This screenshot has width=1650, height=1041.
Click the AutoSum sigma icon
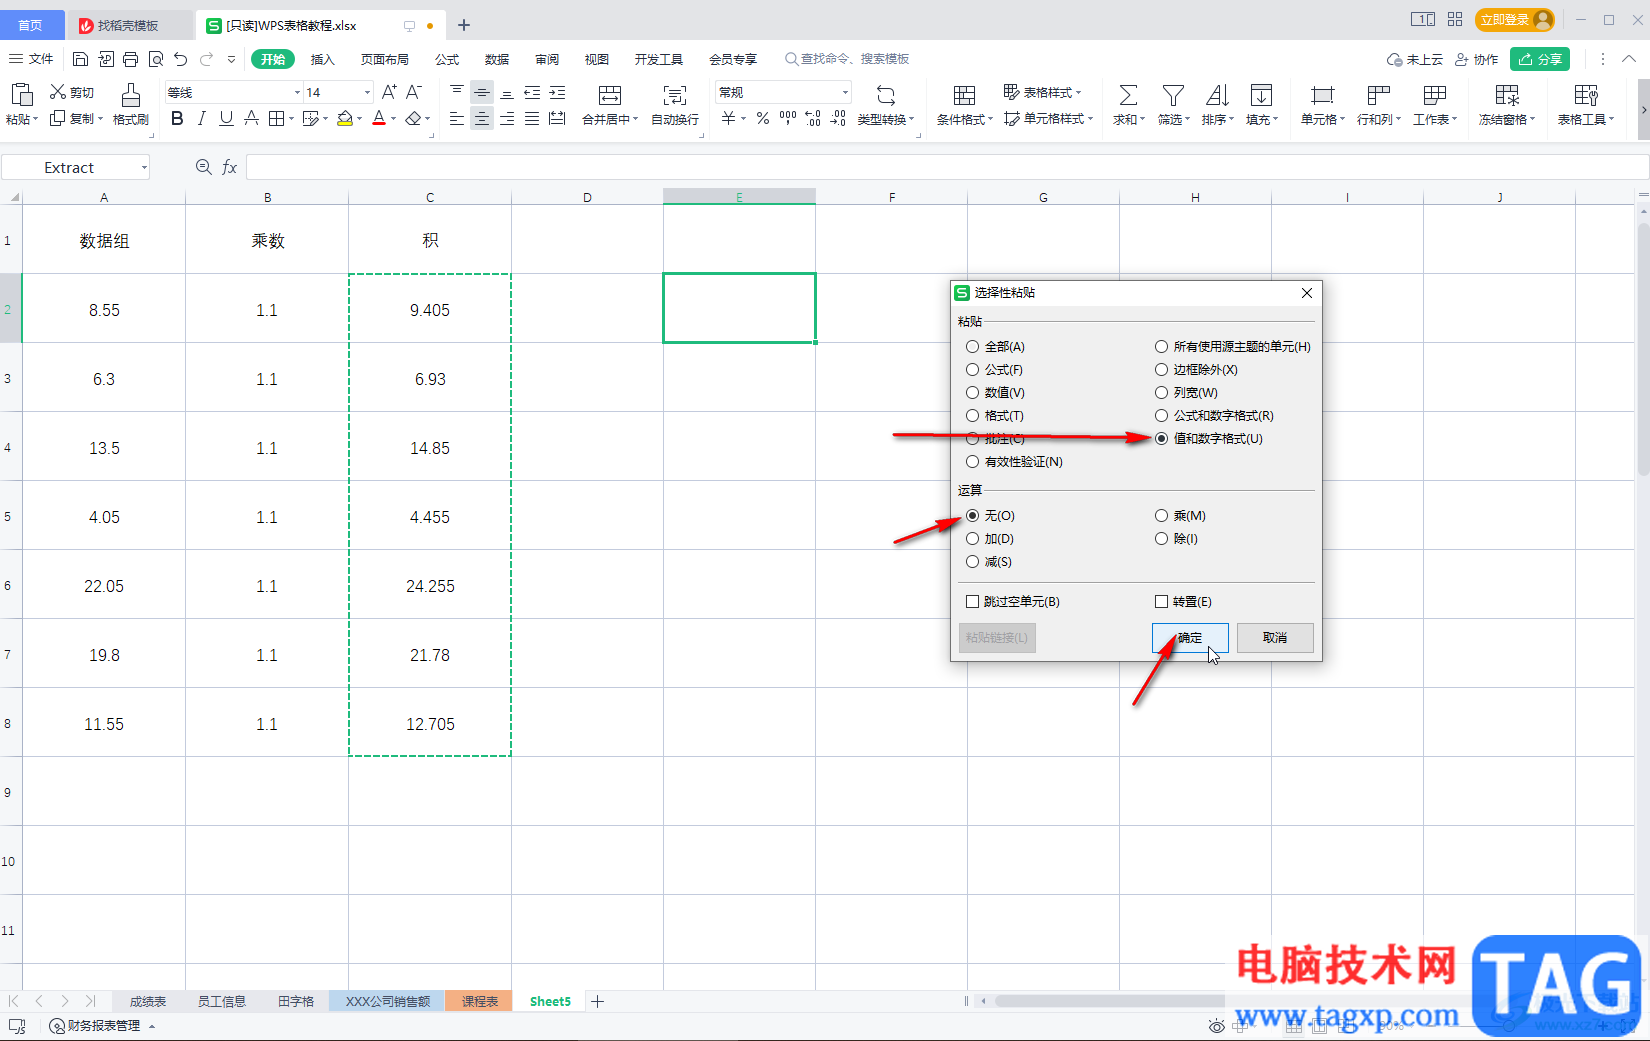point(1128,95)
